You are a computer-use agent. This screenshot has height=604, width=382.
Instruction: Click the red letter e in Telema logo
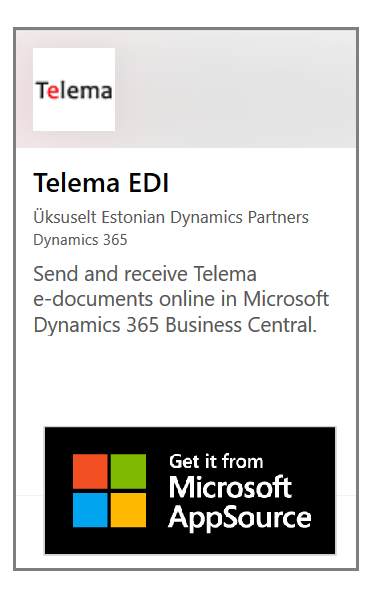tap(53, 91)
